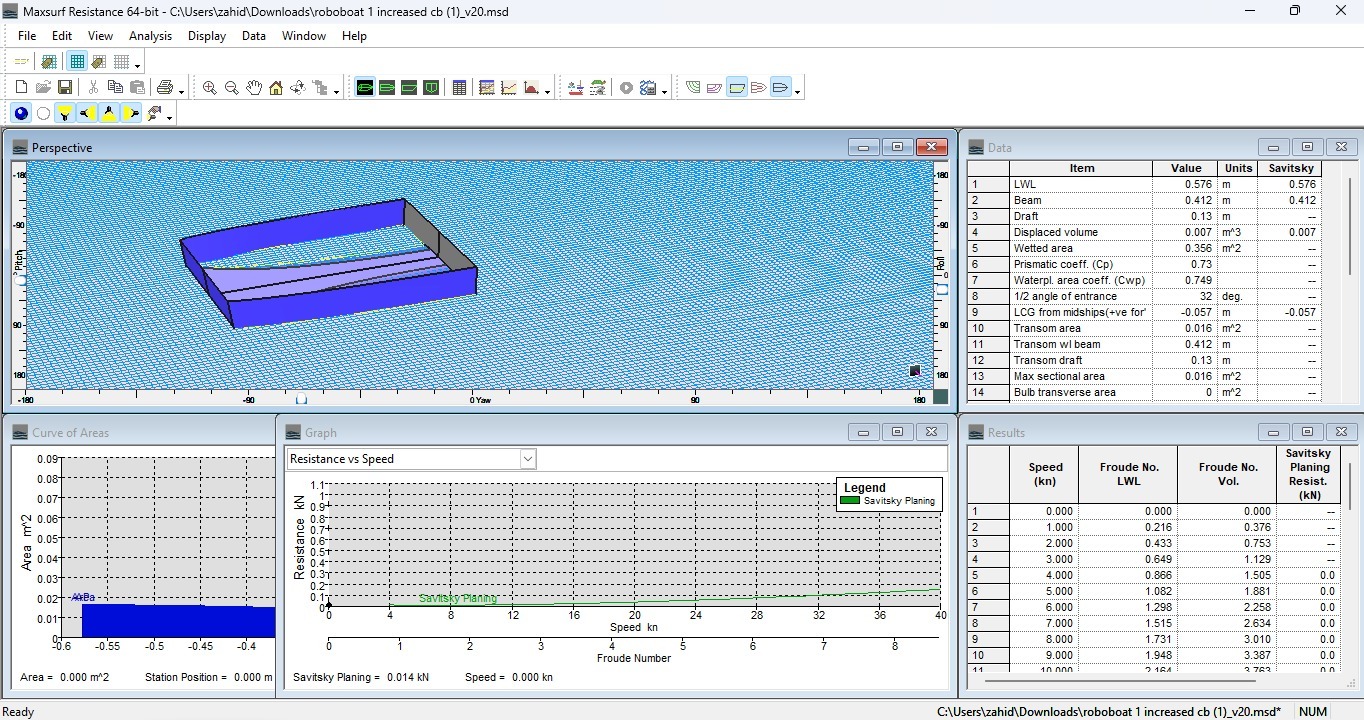
Task: Open the Resistance vs Speed dropdown
Action: 528,459
